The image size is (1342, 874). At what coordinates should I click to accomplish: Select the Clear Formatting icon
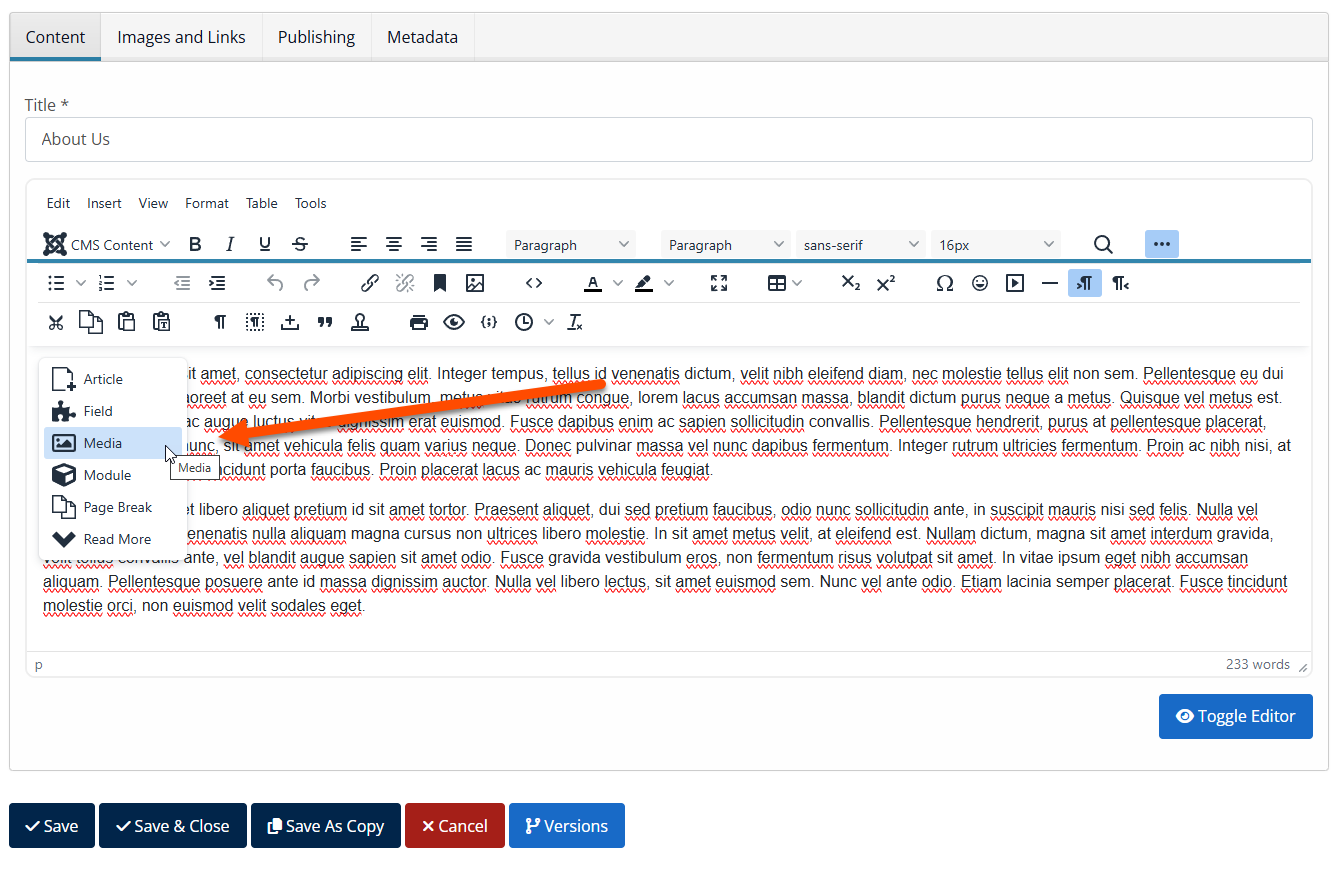click(x=574, y=322)
